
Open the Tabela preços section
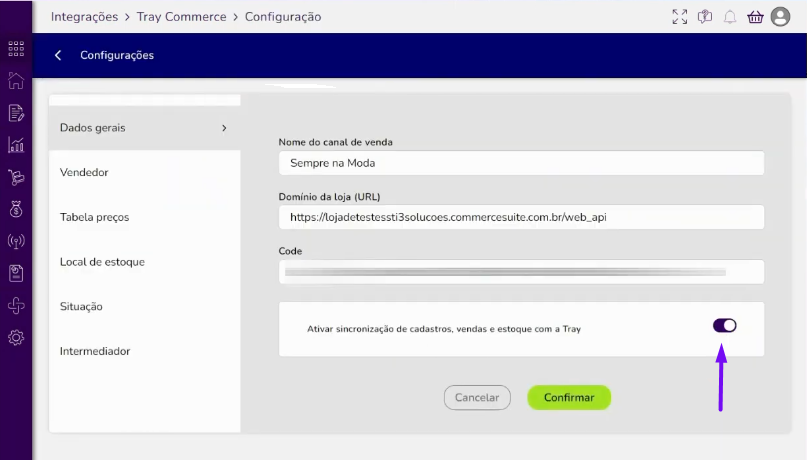coord(145,217)
